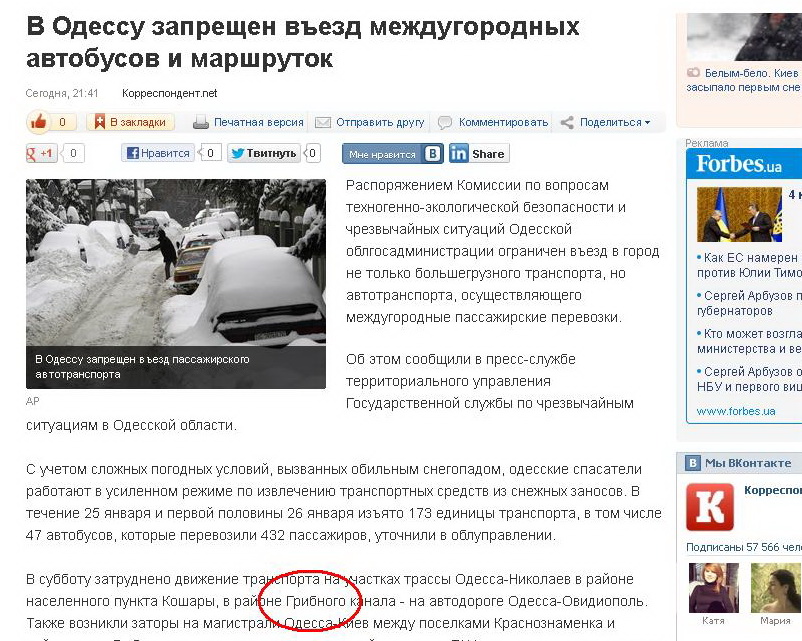This screenshot has height=641, width=802.
Task: Click the Facebook 'Нравится' button
Action: (x=158, y=153)
